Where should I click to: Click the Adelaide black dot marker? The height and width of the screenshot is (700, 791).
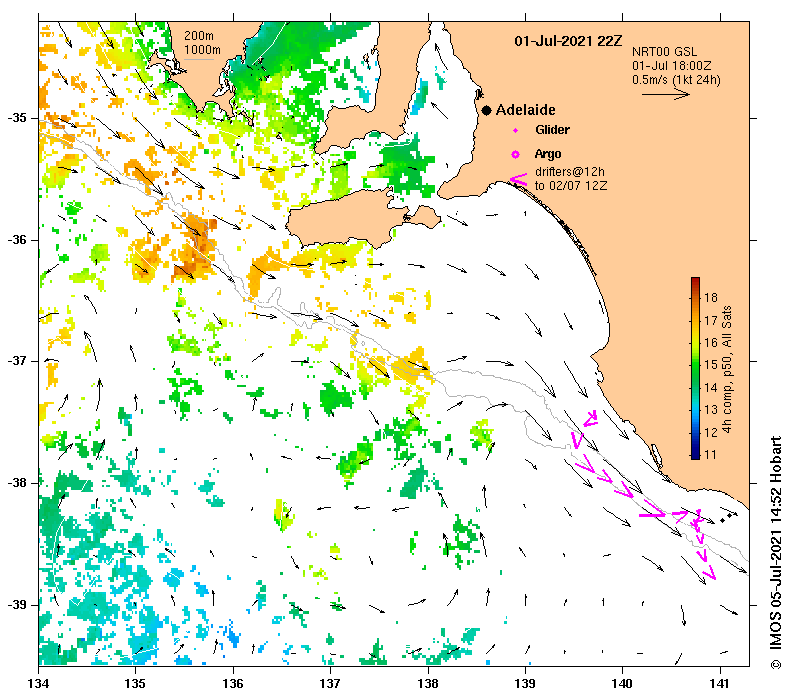[x=486, y=110]
